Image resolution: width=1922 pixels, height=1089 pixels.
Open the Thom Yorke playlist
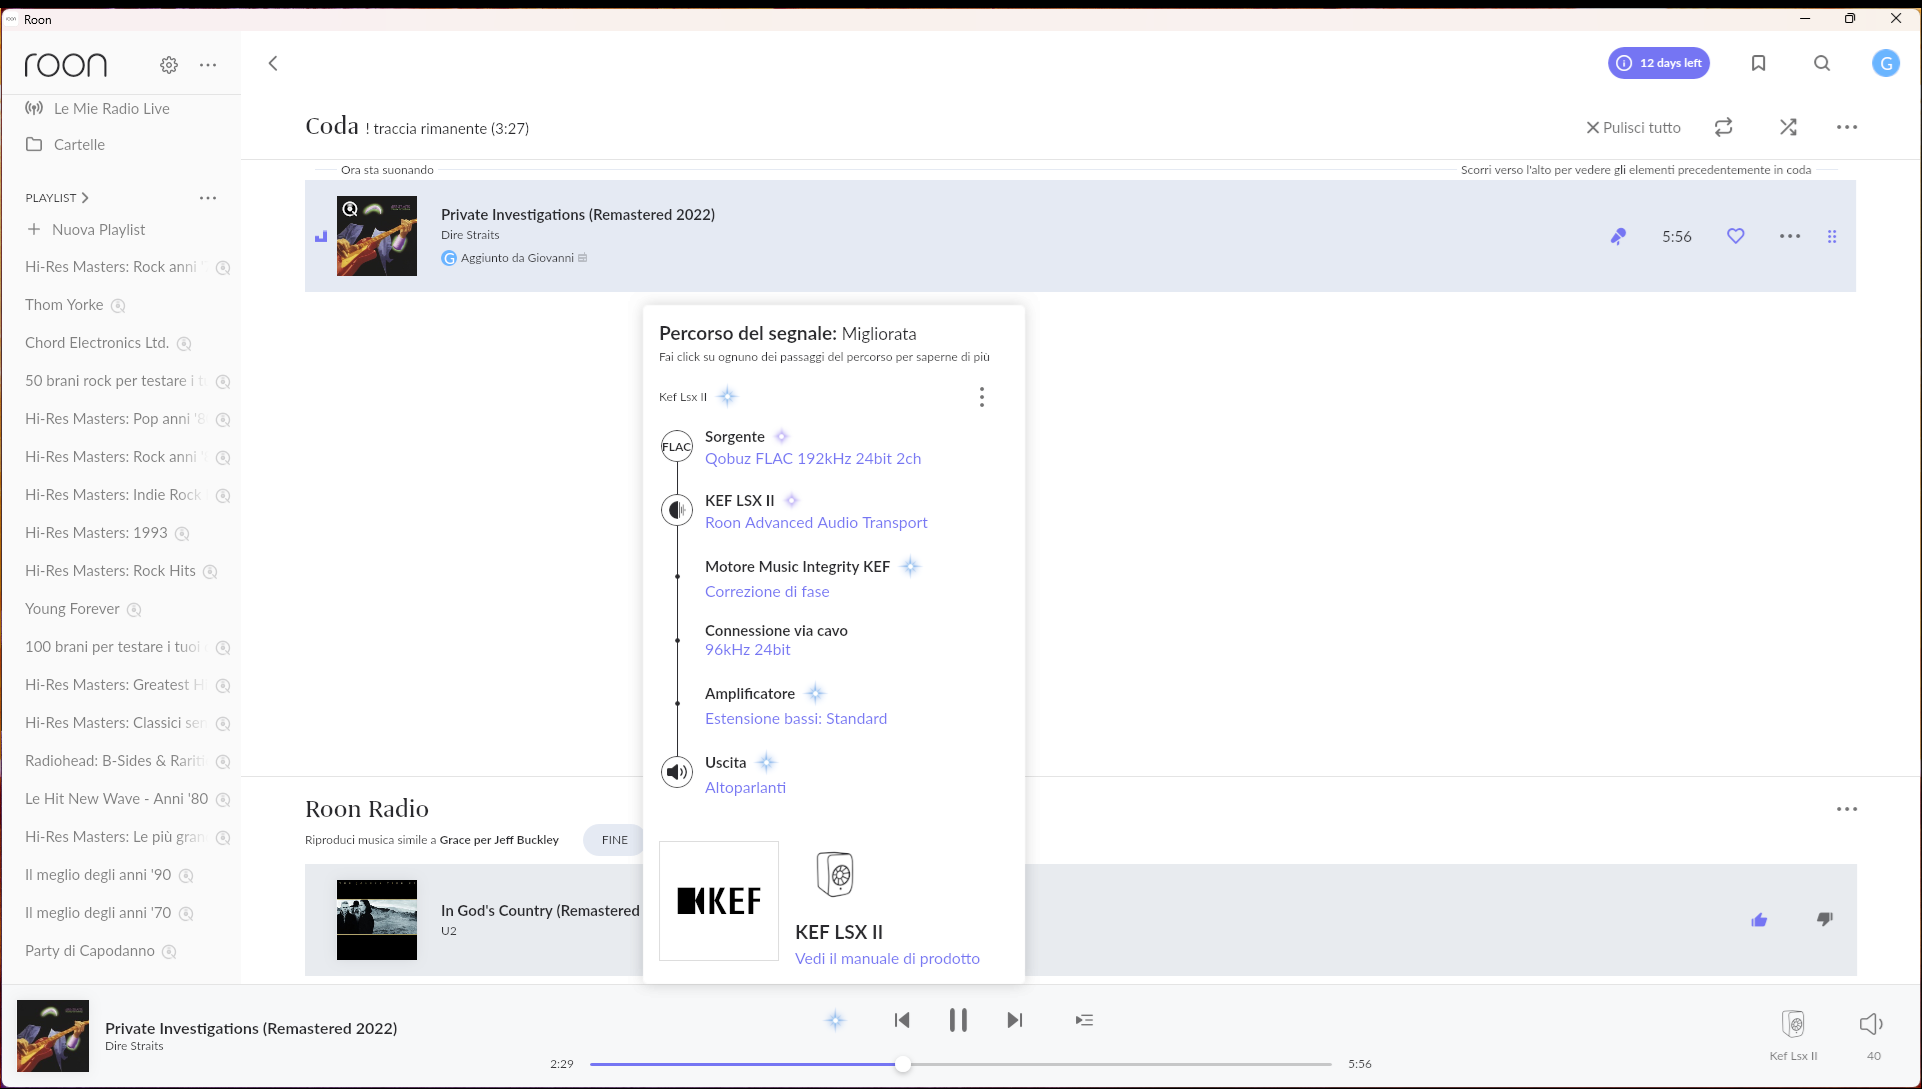coord(64,305)
